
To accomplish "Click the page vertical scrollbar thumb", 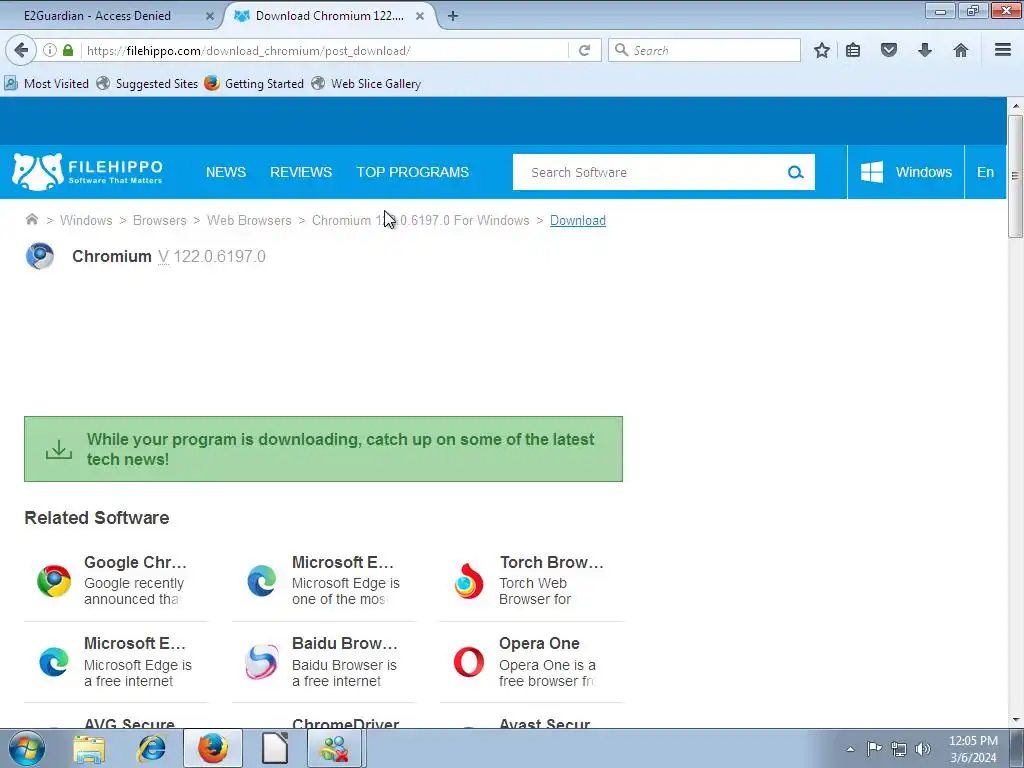I will (x=1015, y=176).
